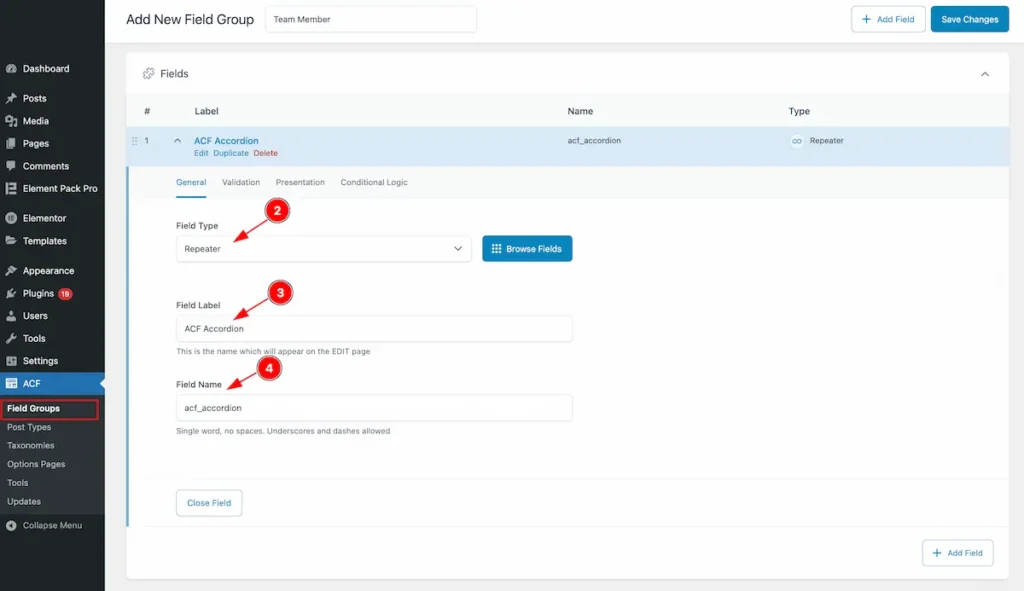Image resolution: width=1024 pixels, height=591 pixels.
Task: Switch to the Presentation tab
Action: 300,183
